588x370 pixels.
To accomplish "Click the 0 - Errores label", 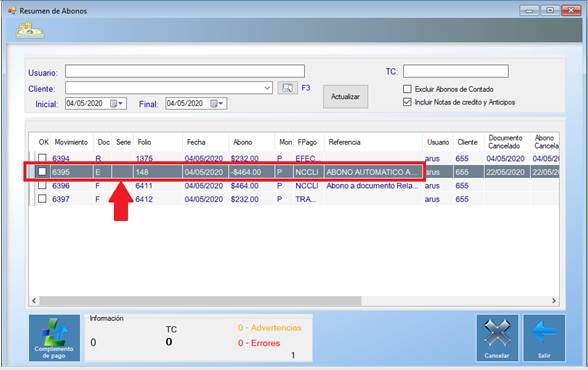I will click(259, 343).
